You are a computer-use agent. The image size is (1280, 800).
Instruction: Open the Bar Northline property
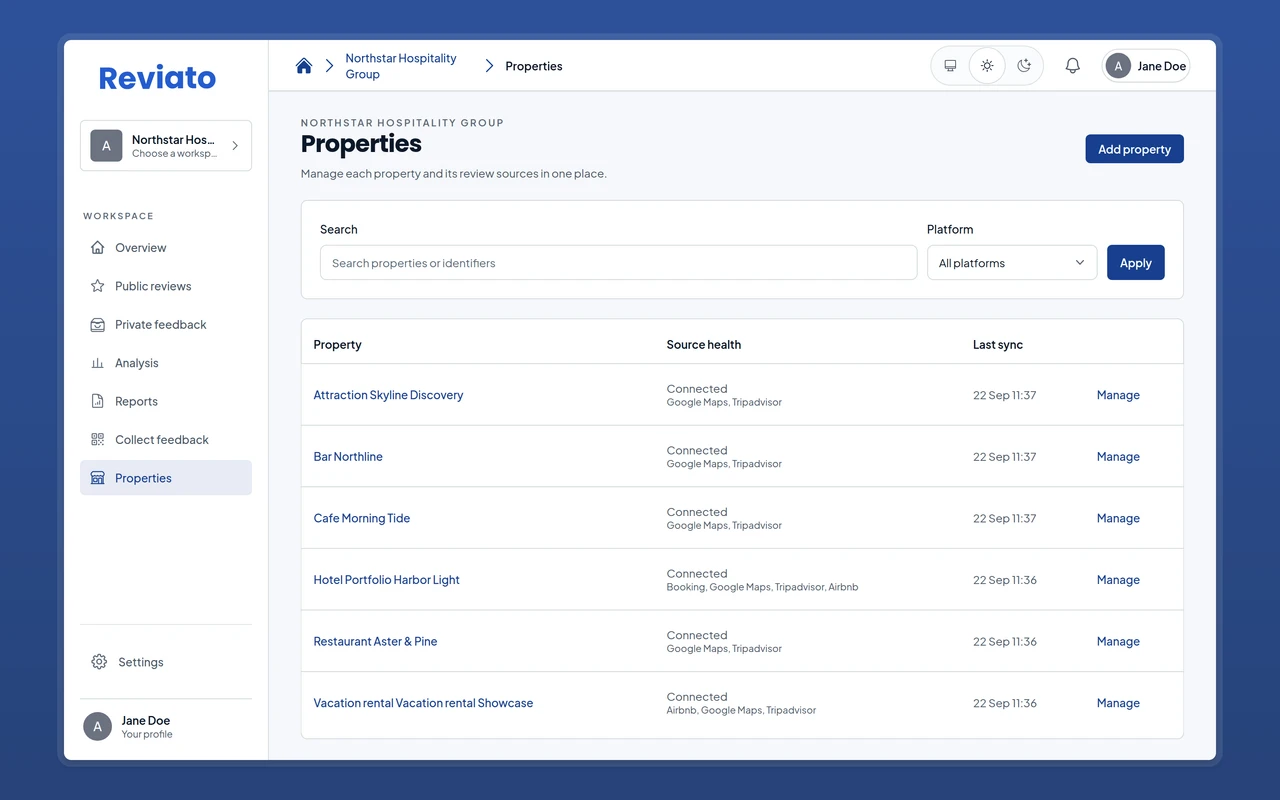pos(348,457)
